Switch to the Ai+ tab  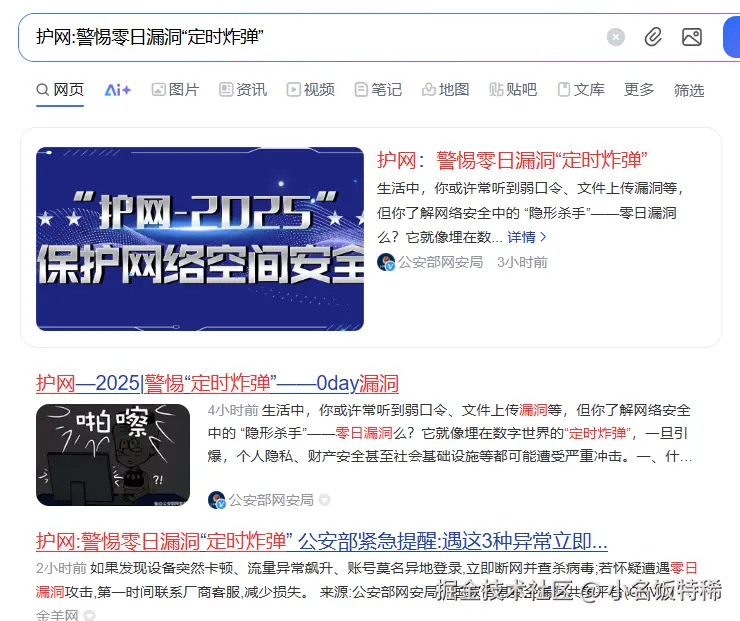[x=118, y=90]
